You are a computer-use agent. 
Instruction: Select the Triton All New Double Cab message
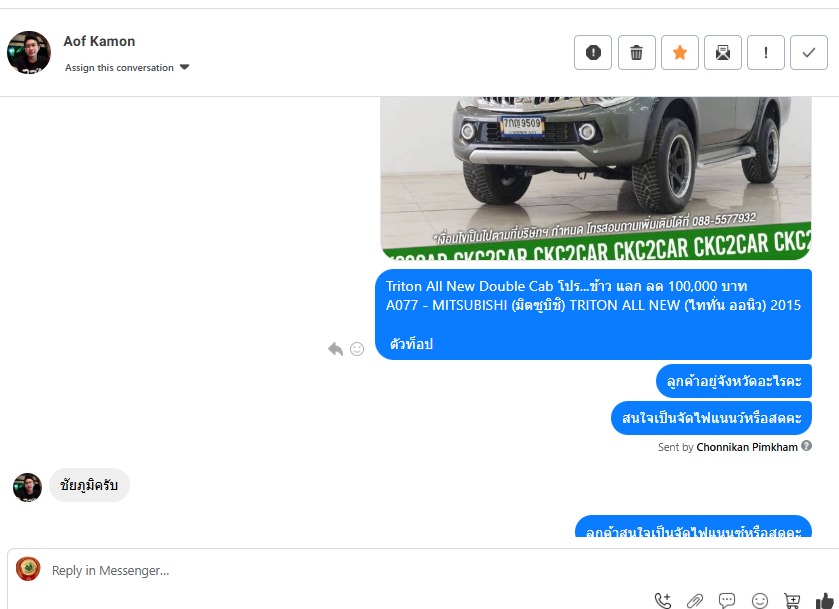tap(593, 315)
